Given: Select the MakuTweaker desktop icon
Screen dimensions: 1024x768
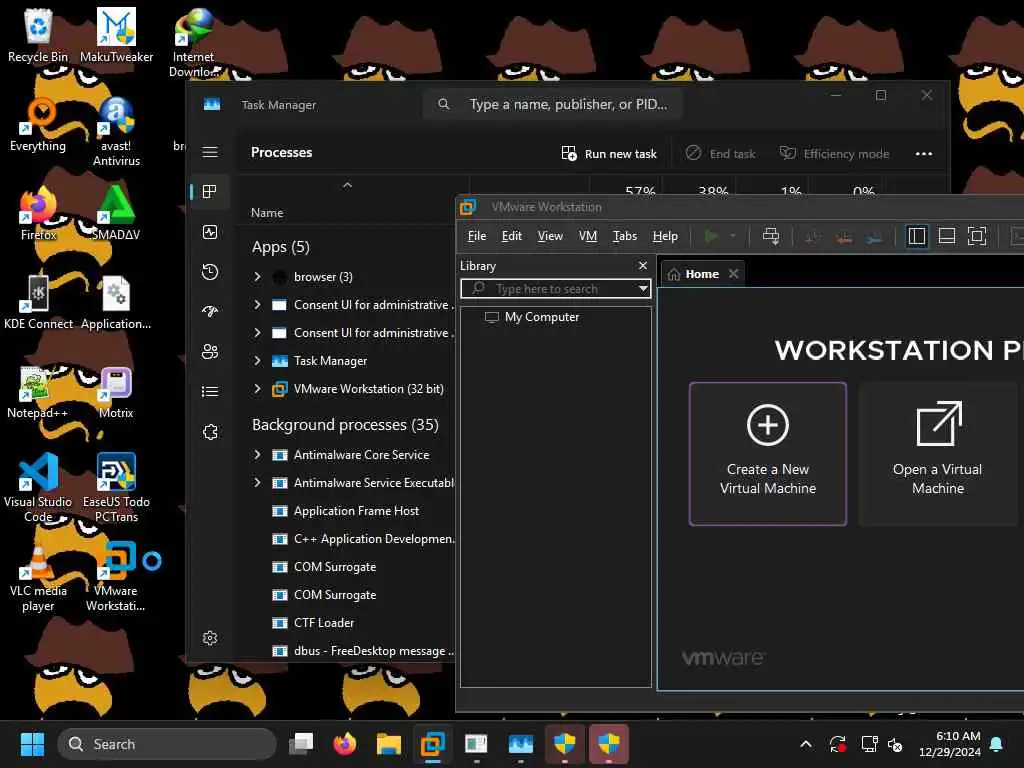Looking at the screenshot, I should (116, 36).
